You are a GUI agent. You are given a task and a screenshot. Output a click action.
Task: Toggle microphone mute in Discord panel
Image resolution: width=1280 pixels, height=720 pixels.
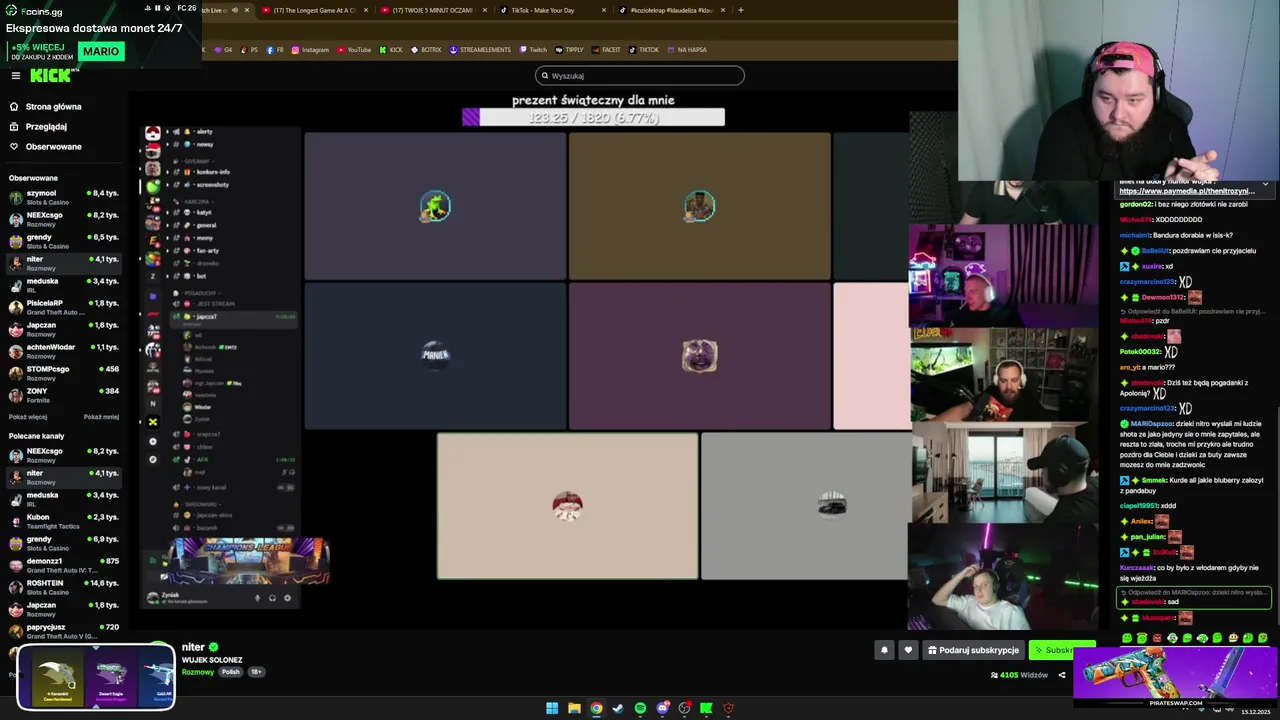[x=257, y=598]
